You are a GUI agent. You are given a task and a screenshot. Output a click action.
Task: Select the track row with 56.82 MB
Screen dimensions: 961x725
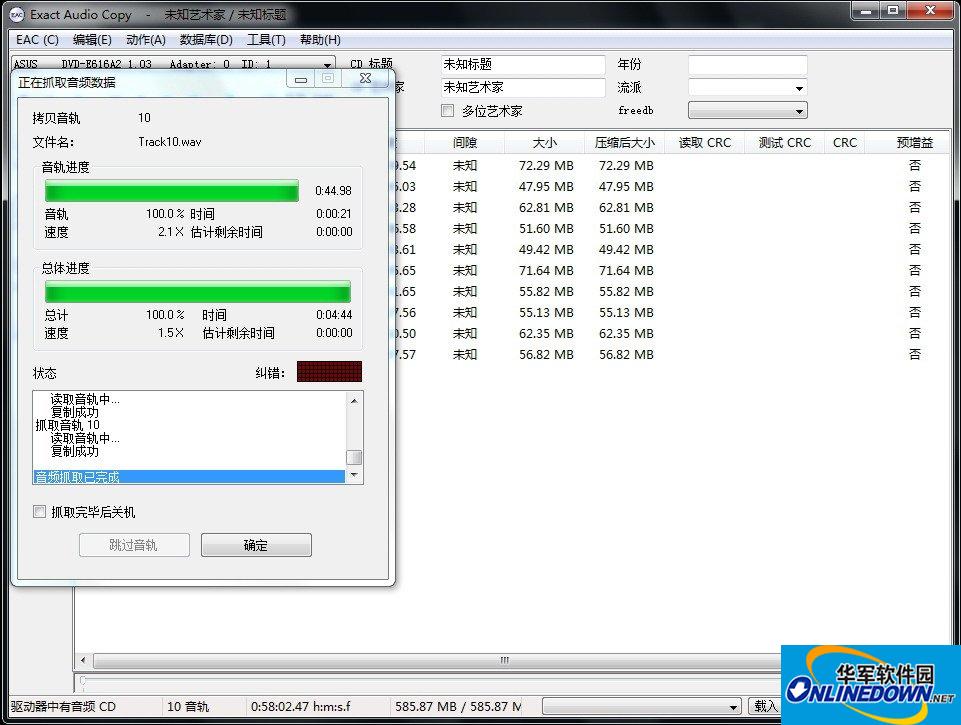tap(671, 354)
